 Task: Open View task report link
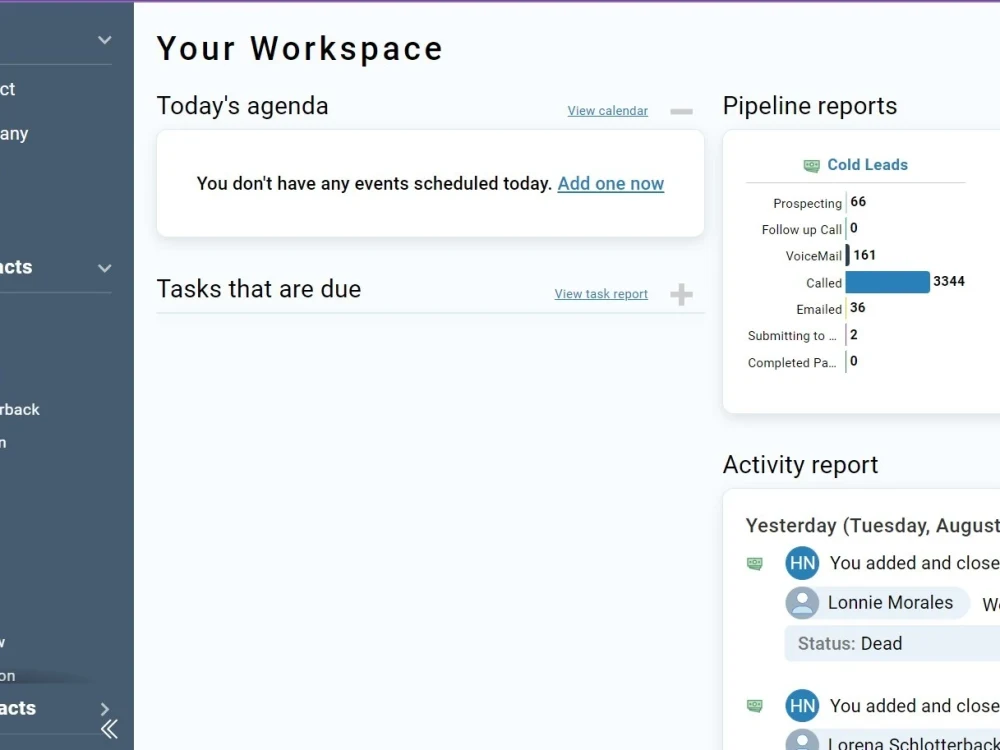coord(601,294)
